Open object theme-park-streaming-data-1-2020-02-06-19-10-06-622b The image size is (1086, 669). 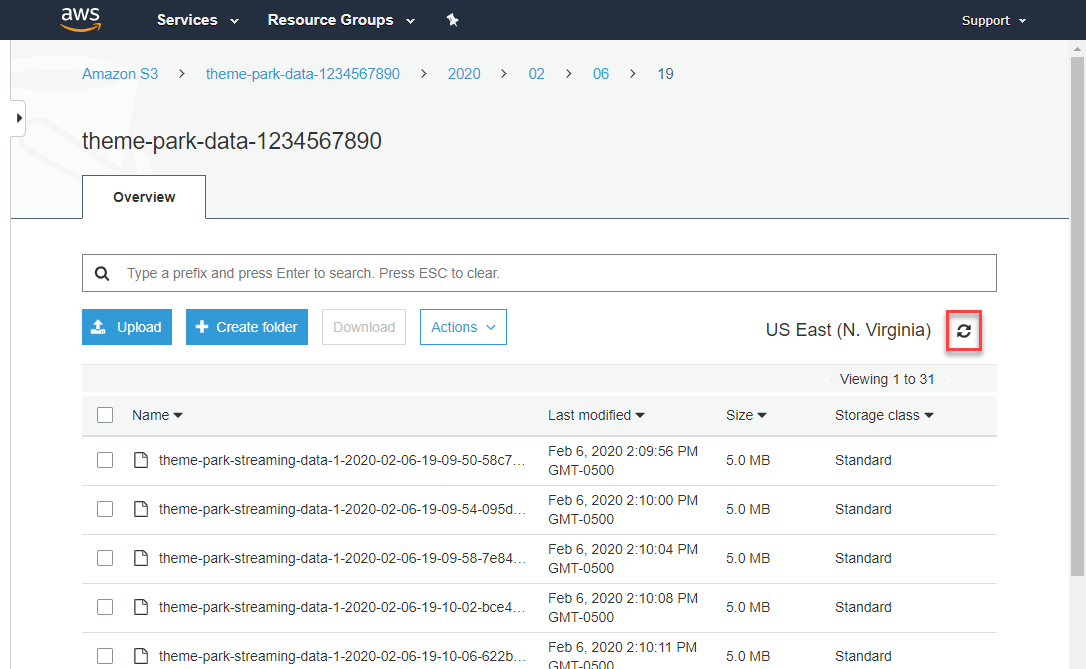pos(342,656)
